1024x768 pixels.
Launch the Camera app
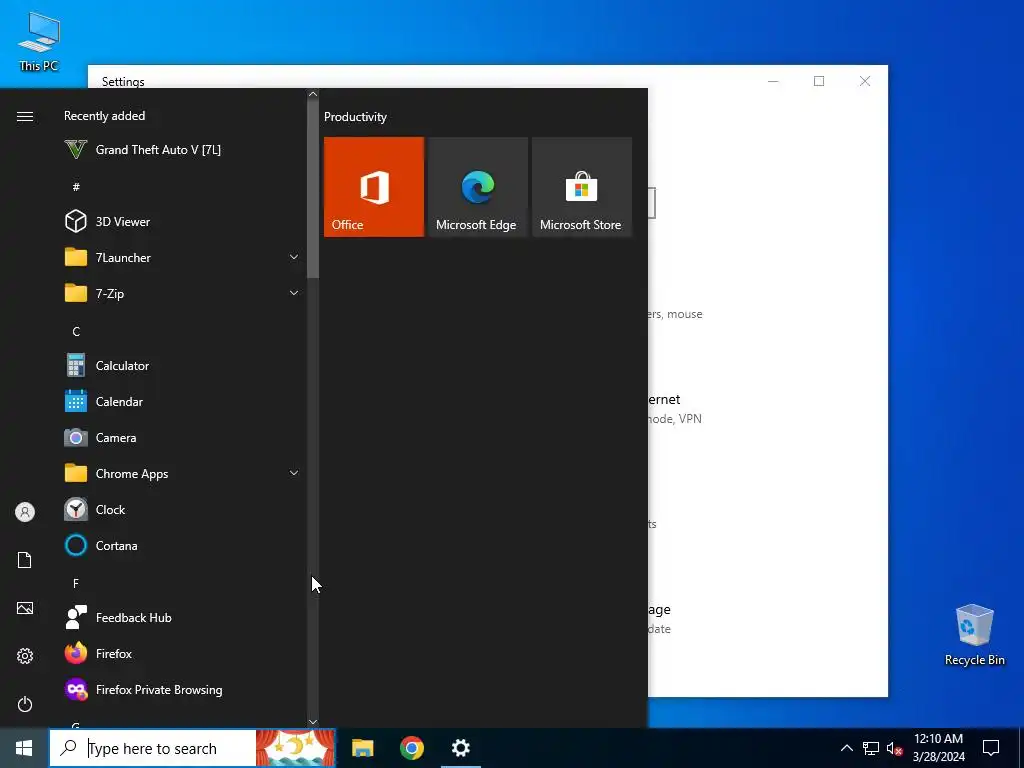click(x=183, y=438)
